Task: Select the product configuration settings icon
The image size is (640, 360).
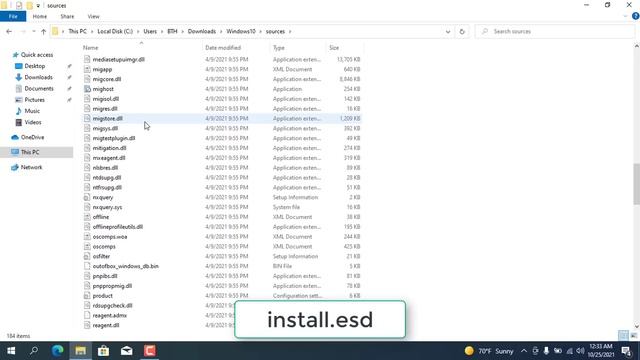Action: (x=87, y=296)
